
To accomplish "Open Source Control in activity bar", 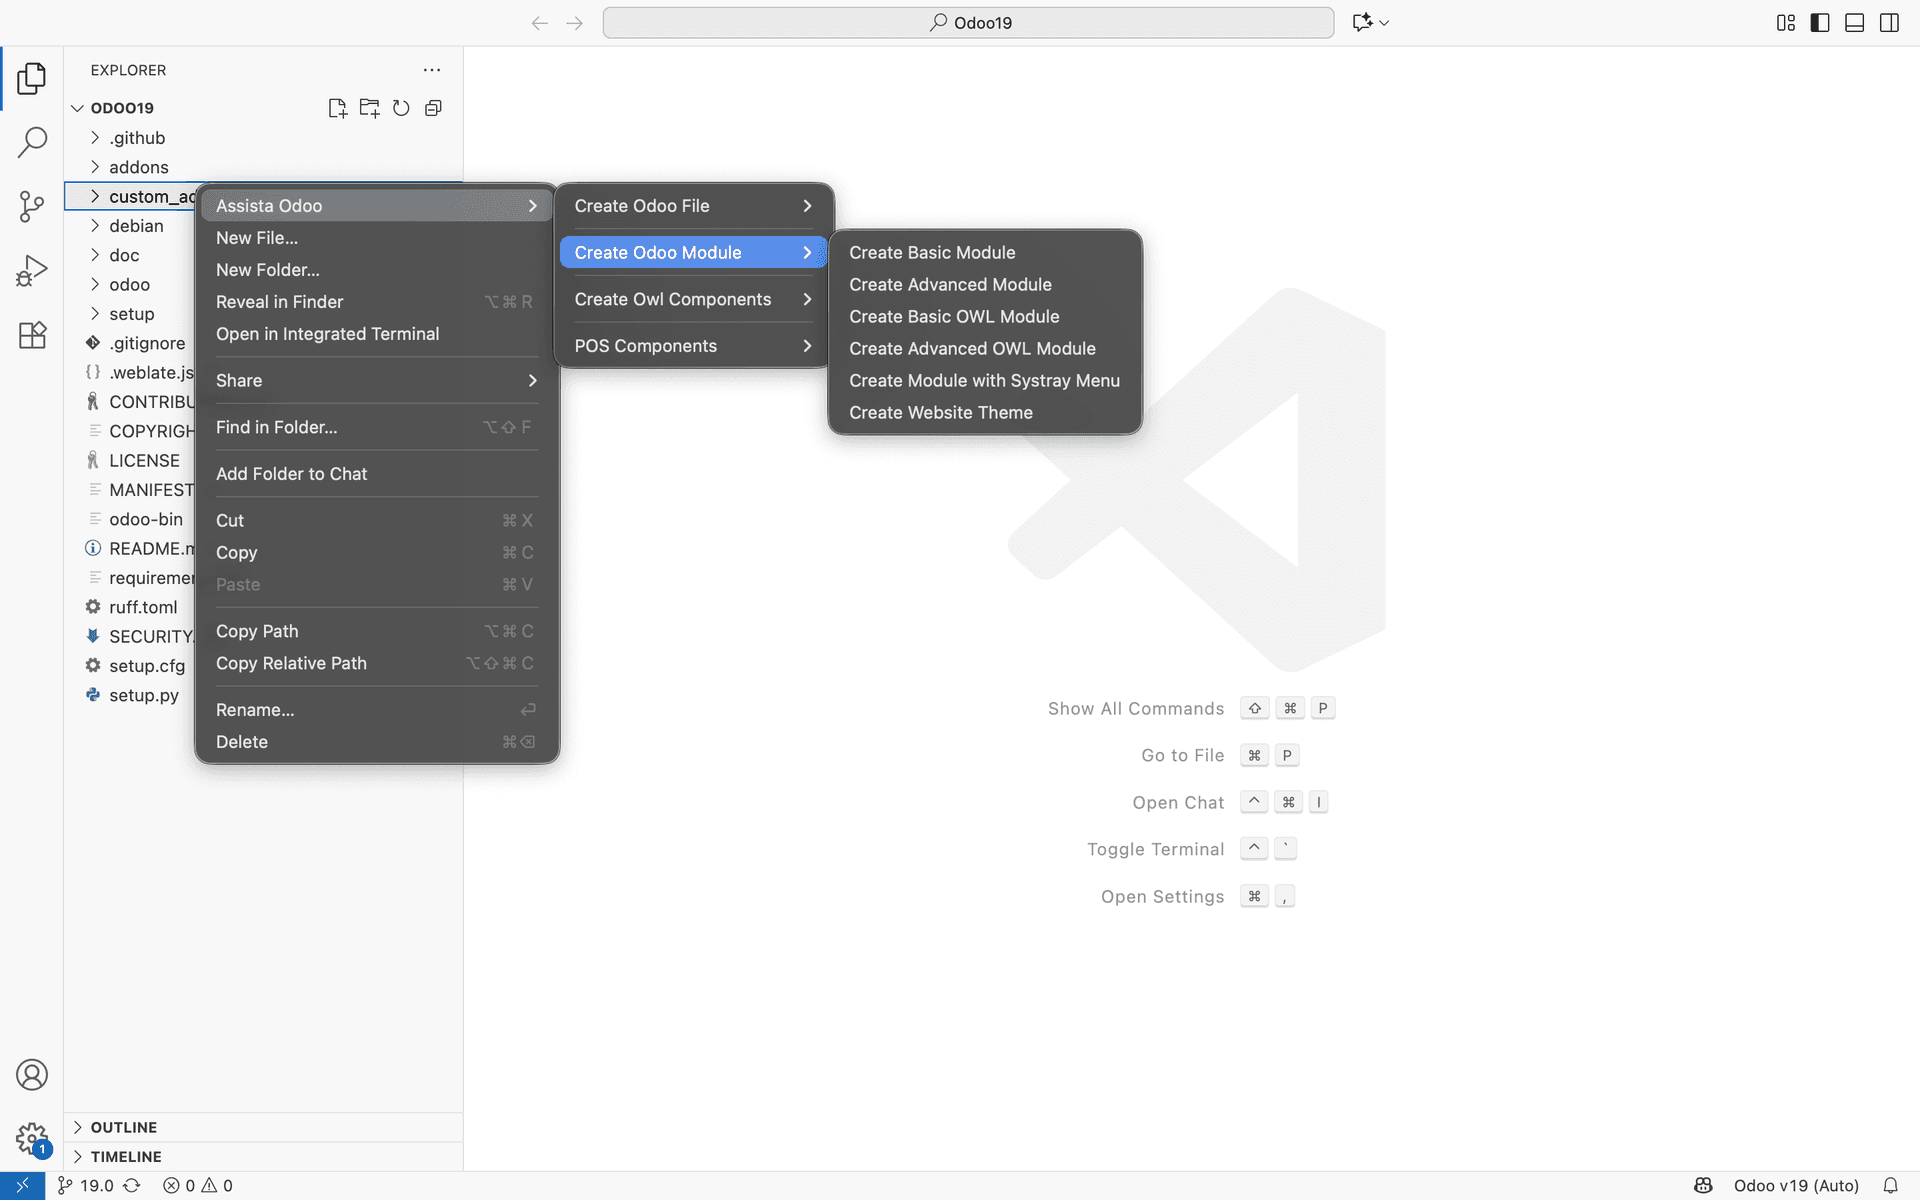I will point(32,207).
